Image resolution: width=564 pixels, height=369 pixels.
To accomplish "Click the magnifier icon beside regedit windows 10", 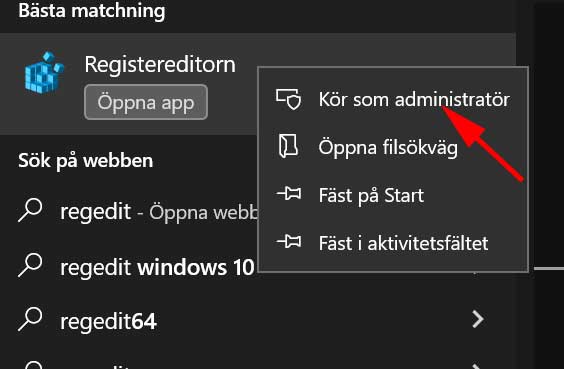I will (30, 265).
